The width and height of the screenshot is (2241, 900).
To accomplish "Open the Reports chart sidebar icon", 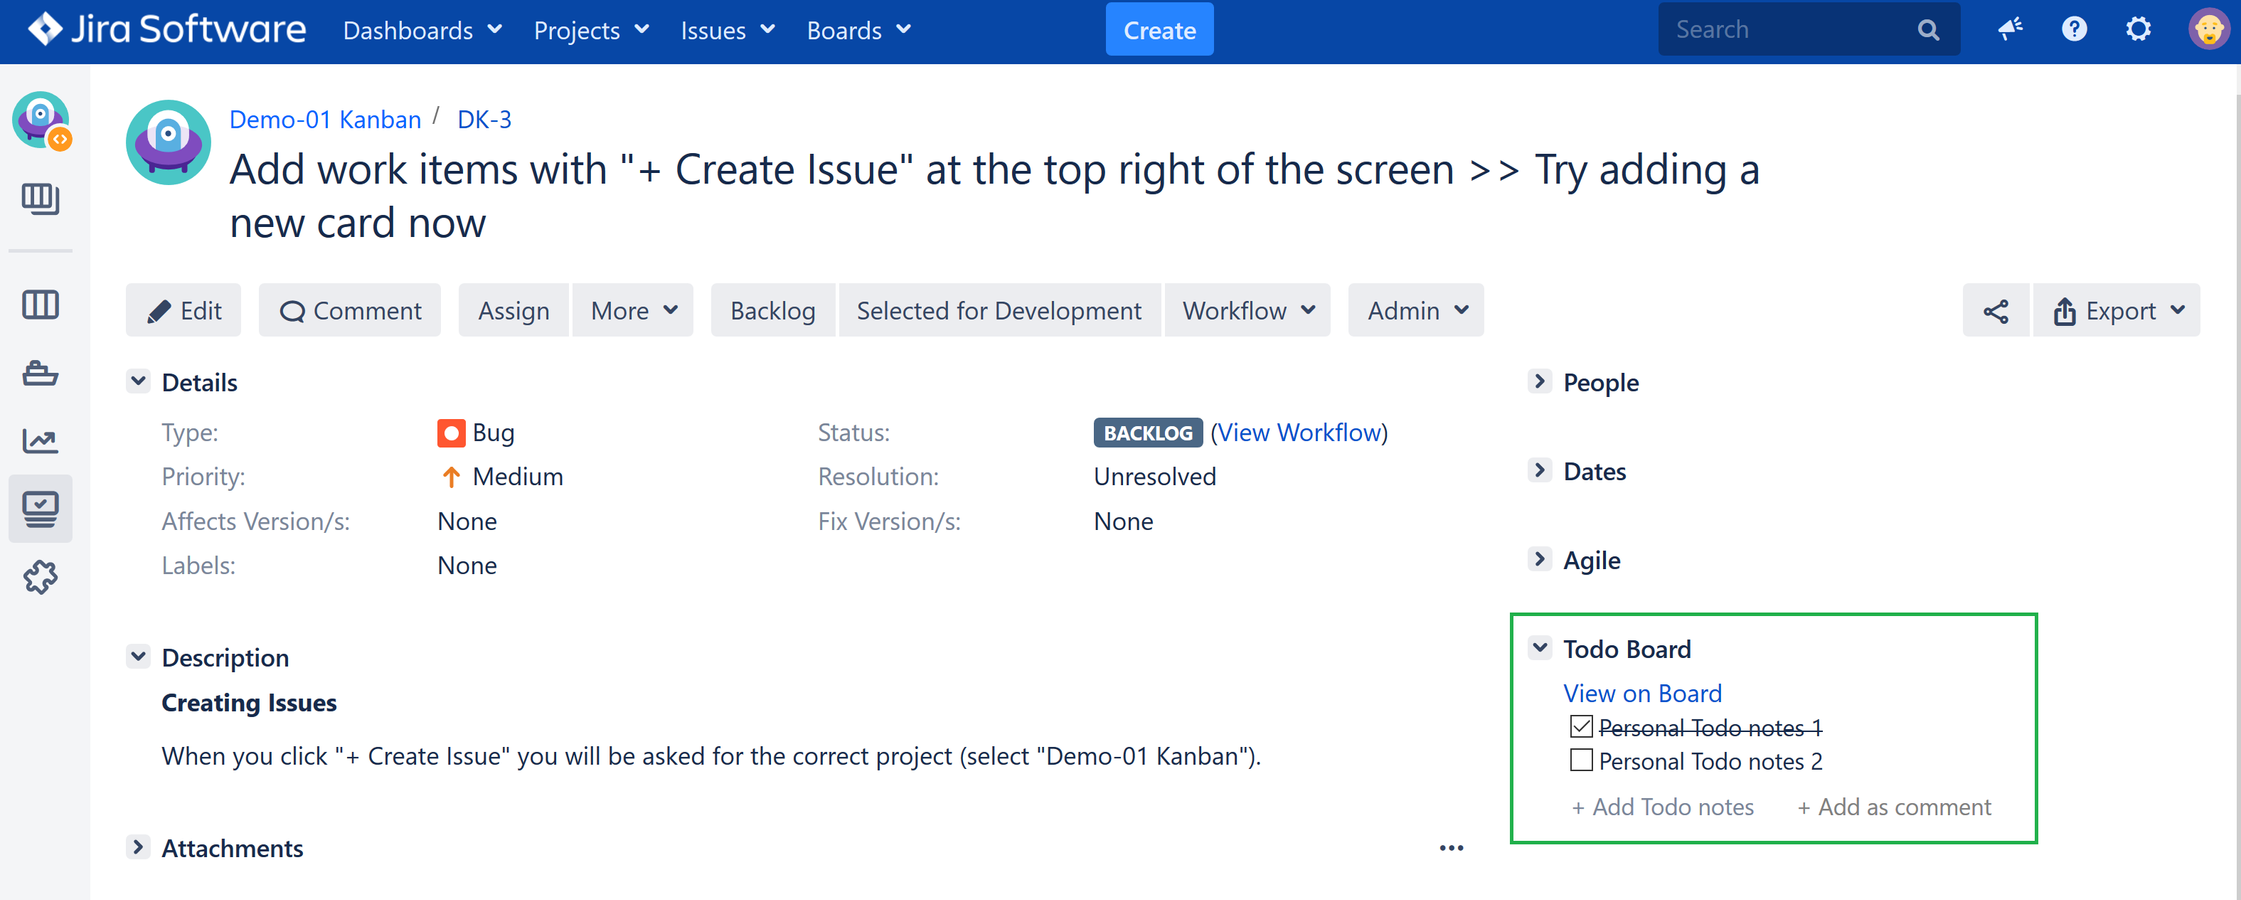I will (x=40, y=440).
